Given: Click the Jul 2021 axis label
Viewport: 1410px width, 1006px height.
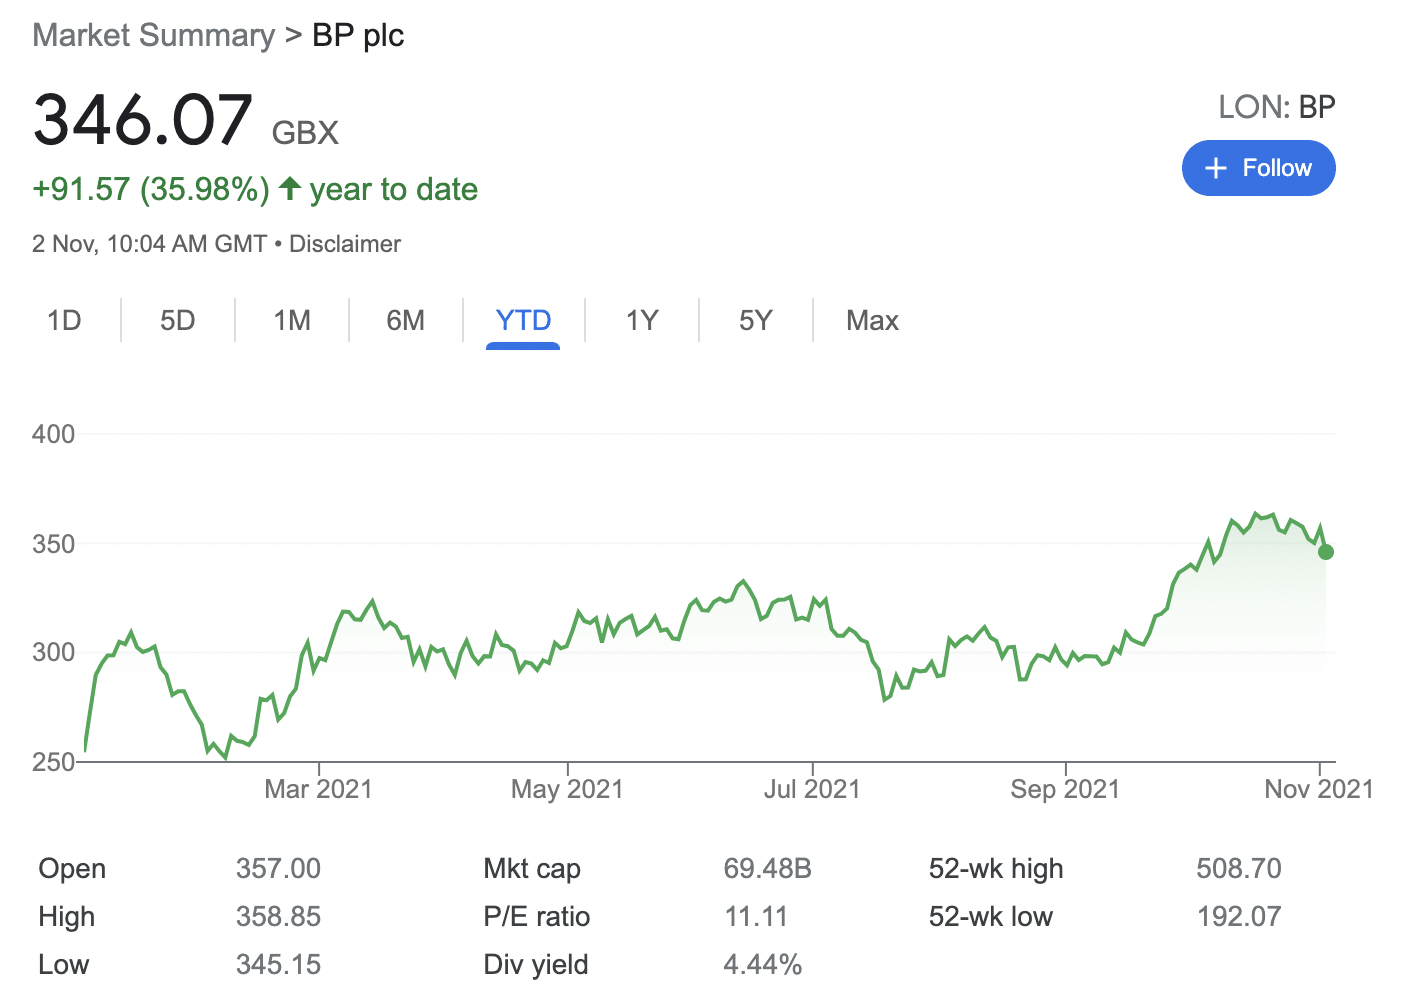Looking at the screenshot, I should [x=812, y=790].
